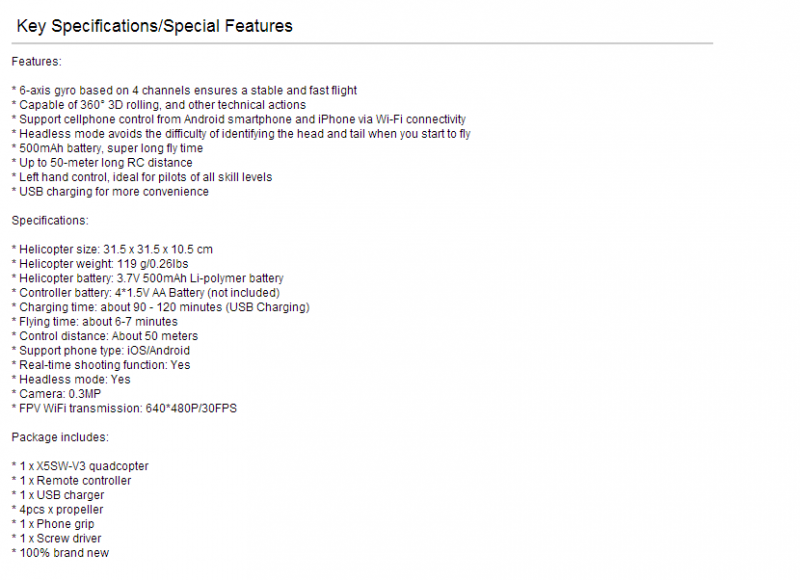Click the 1 x Screw driver item
This screenshot has height=580, width=800.
pyautogui.click(x=57, y=539)
